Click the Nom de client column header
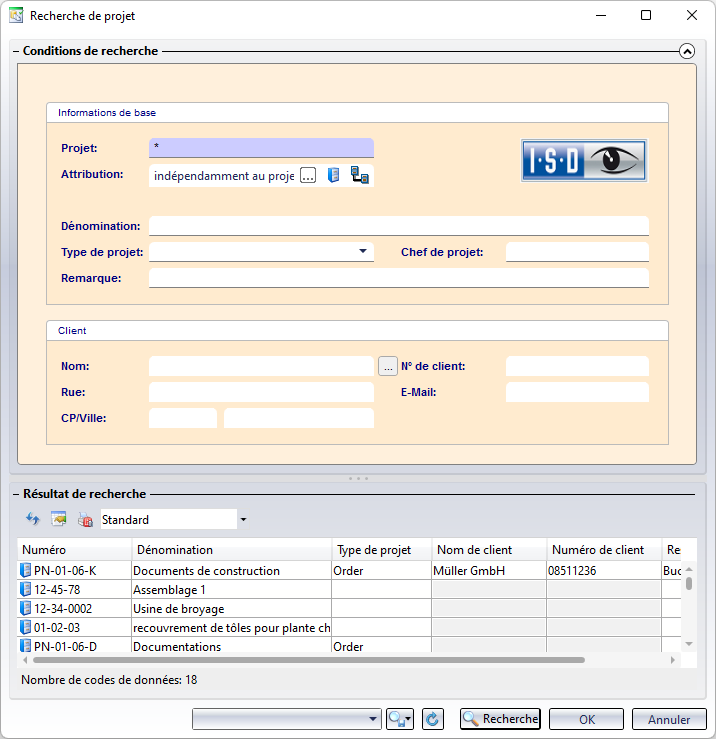 488,550
